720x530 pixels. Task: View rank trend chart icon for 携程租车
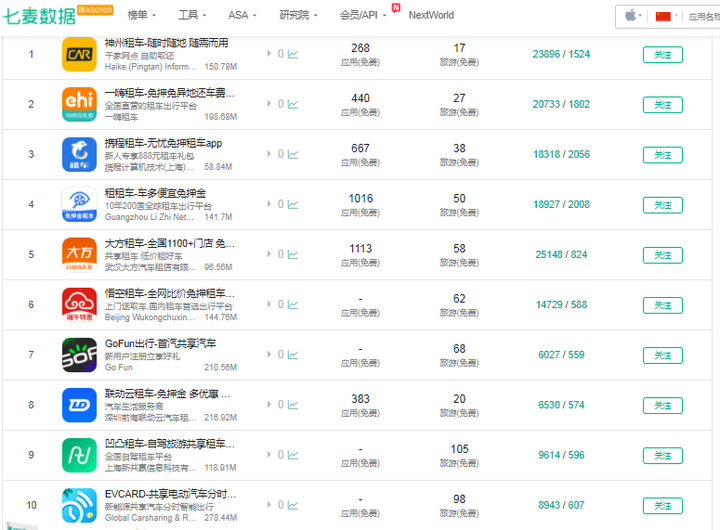tap(293, 154)
